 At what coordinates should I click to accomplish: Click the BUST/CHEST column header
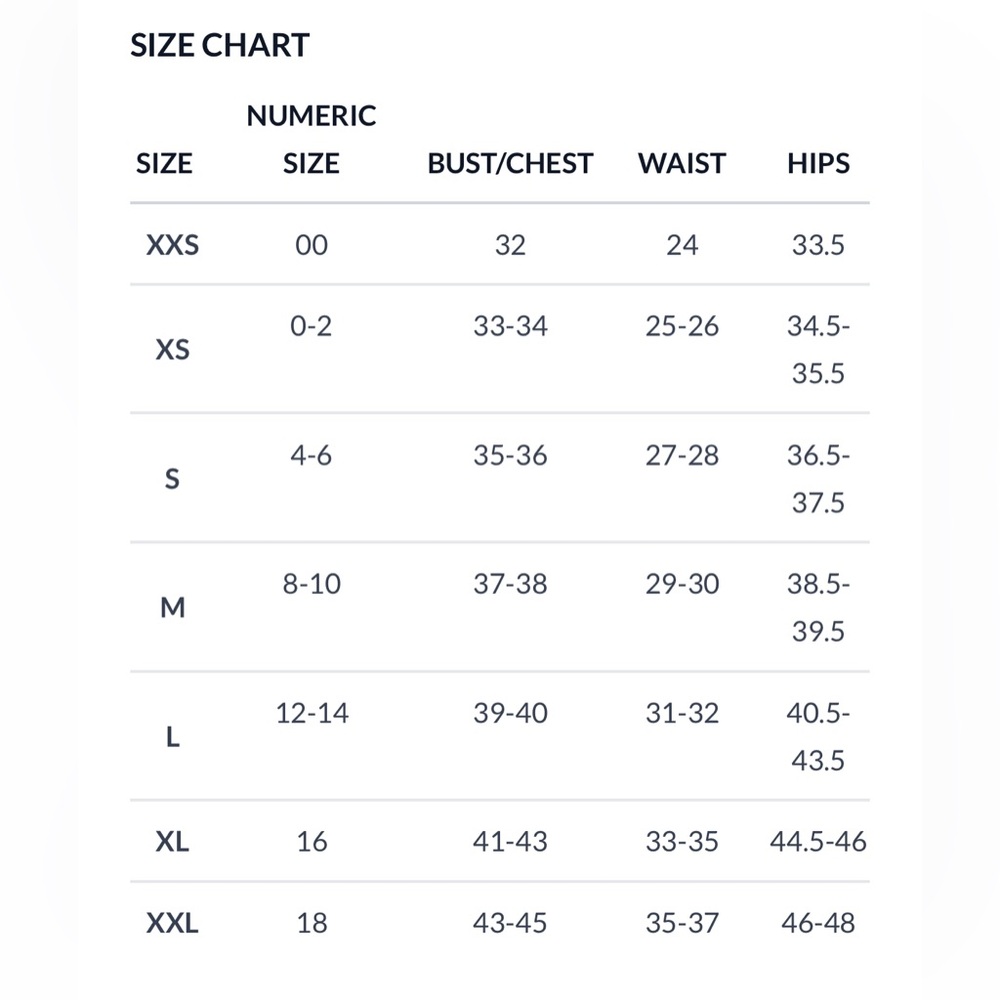pos(510,163)
